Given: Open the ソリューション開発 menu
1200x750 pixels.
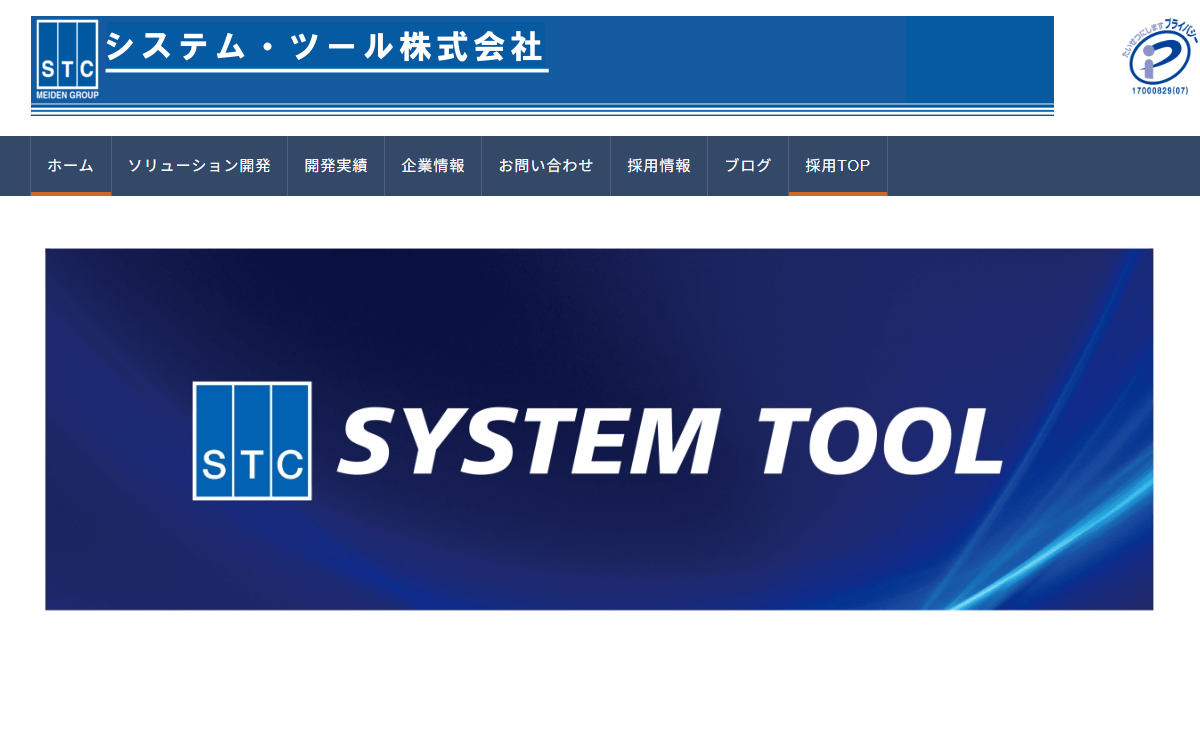Looking at the screenshot, I should (199, 166).
